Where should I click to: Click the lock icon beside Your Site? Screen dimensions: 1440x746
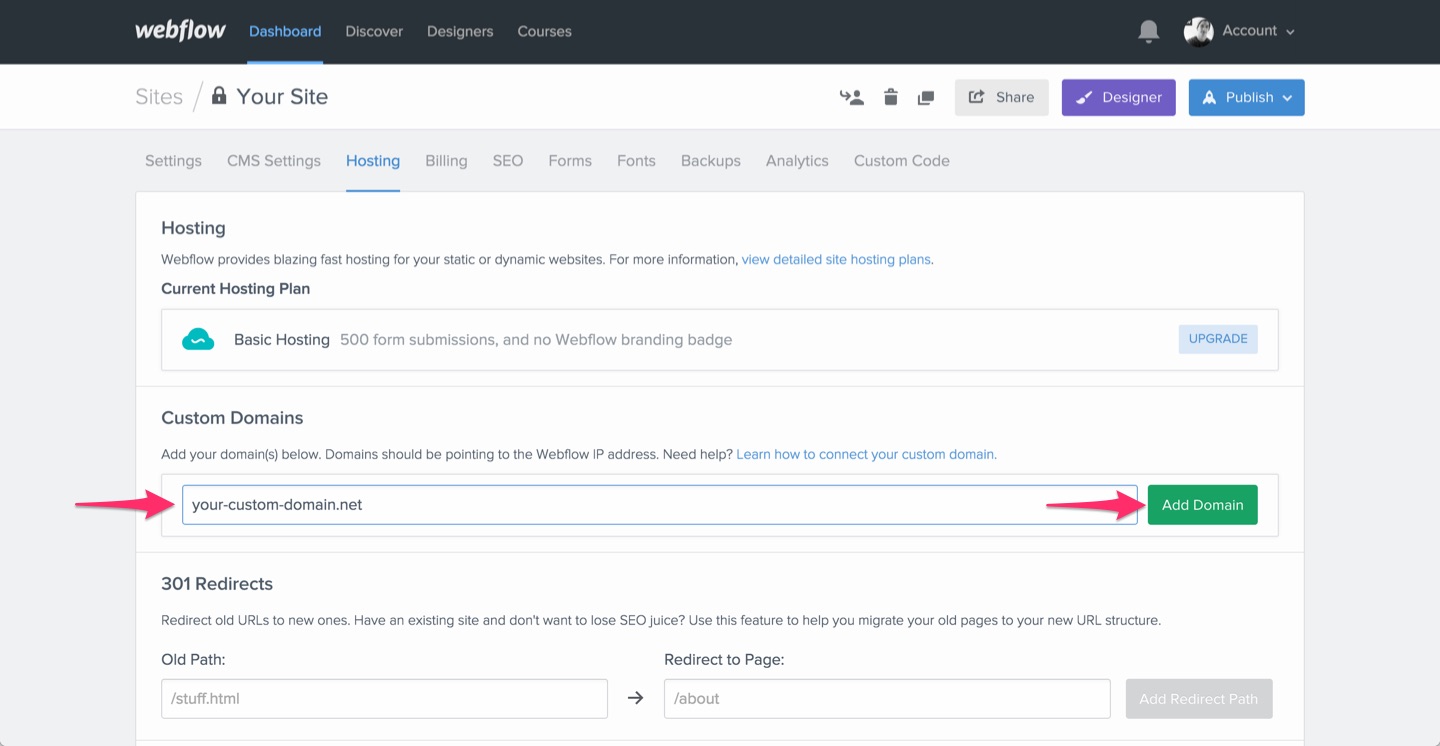tap(219, 96)
